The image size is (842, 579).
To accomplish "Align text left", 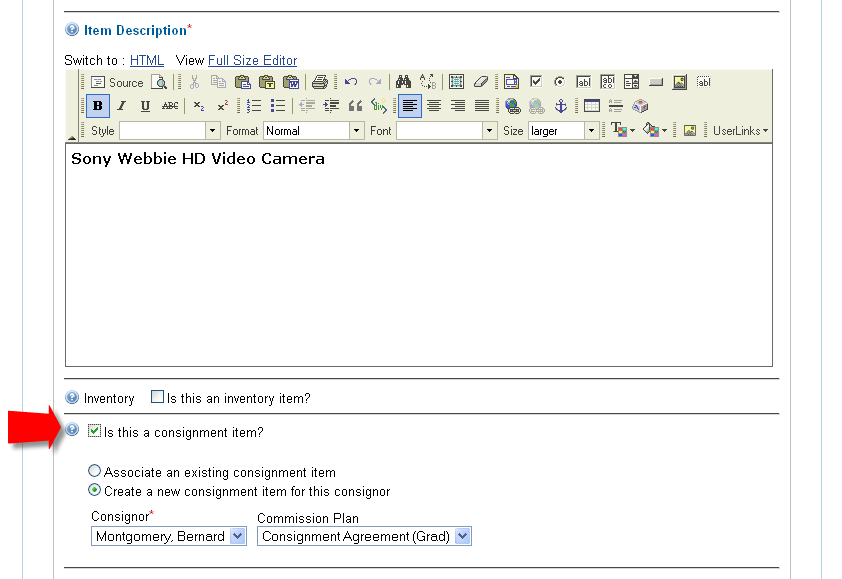I will [x=410, y=106].
